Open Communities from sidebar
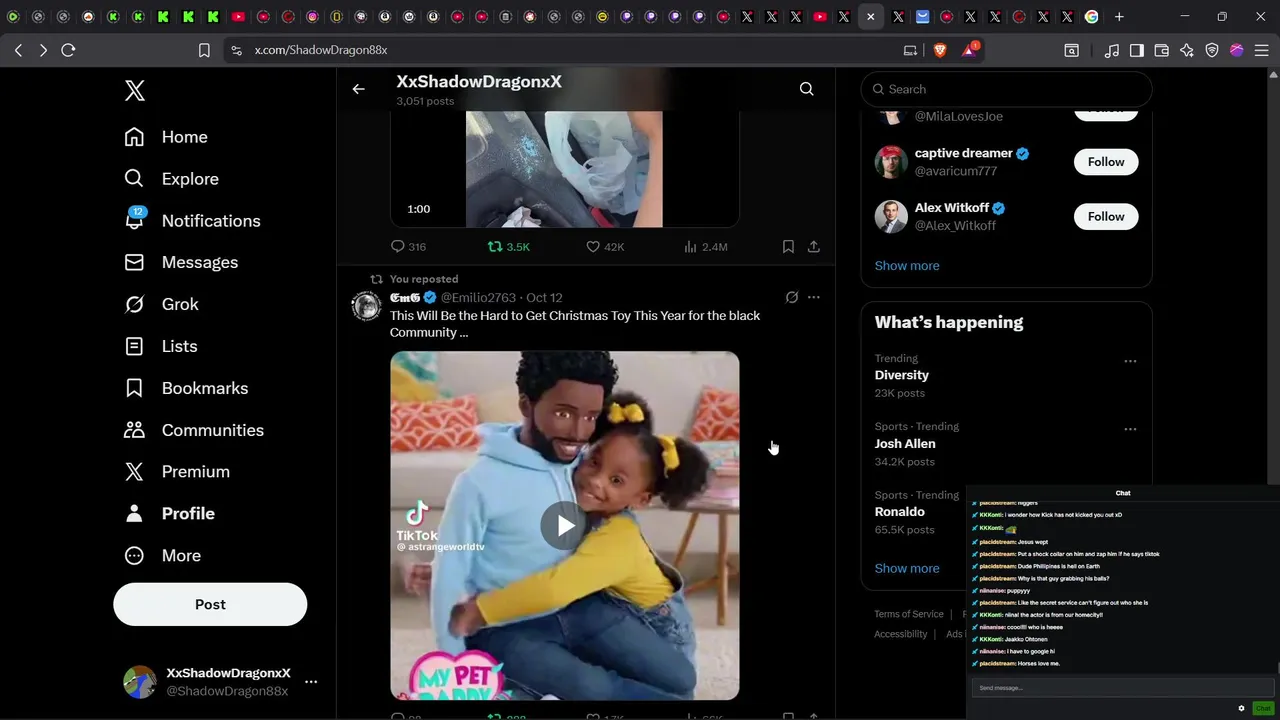 [194, 430]
